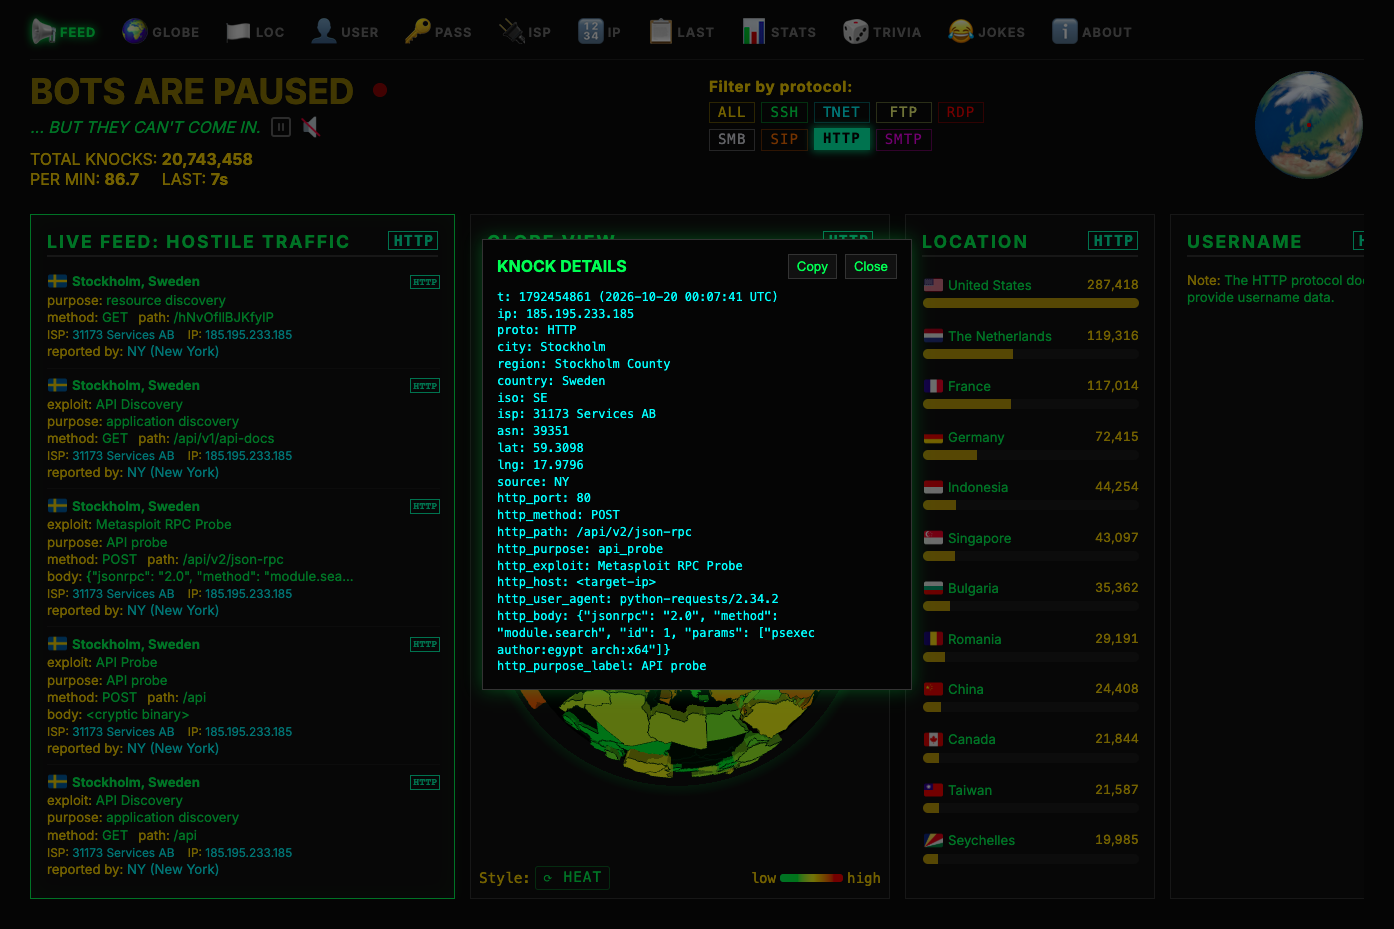Click the rotating Earth thumbnail

point(1308,124)
